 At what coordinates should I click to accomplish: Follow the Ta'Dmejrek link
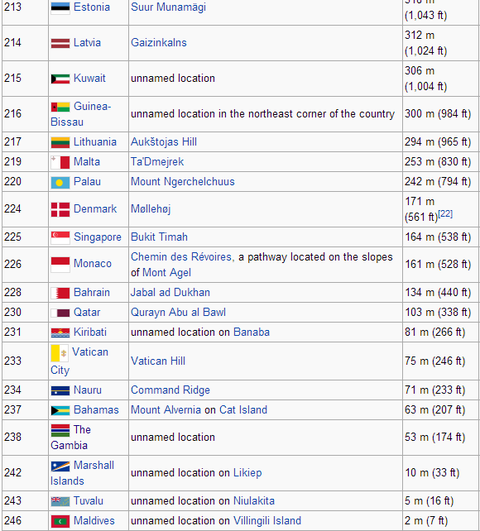coord(158,162)
